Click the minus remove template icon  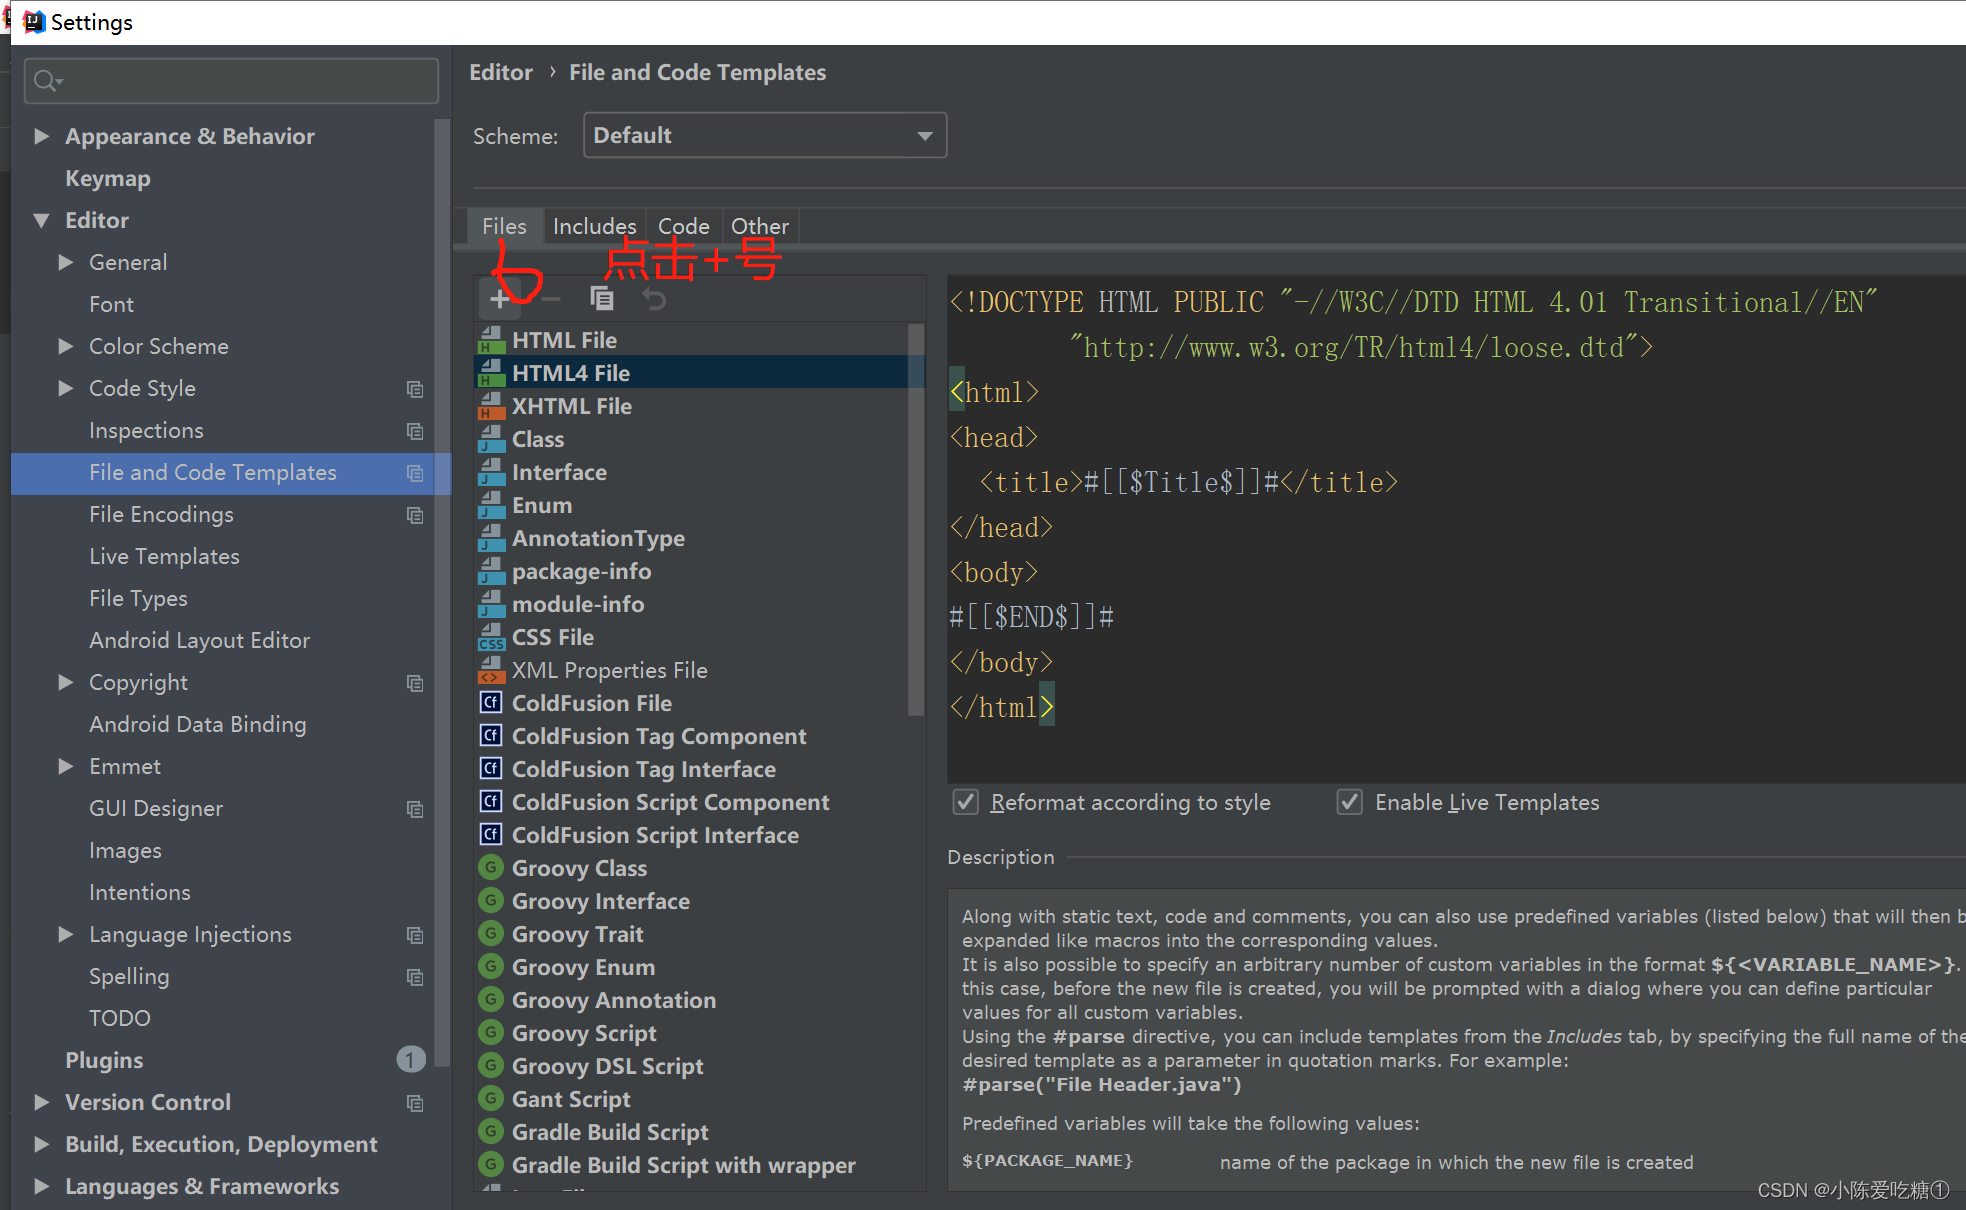tap(551, 298)
